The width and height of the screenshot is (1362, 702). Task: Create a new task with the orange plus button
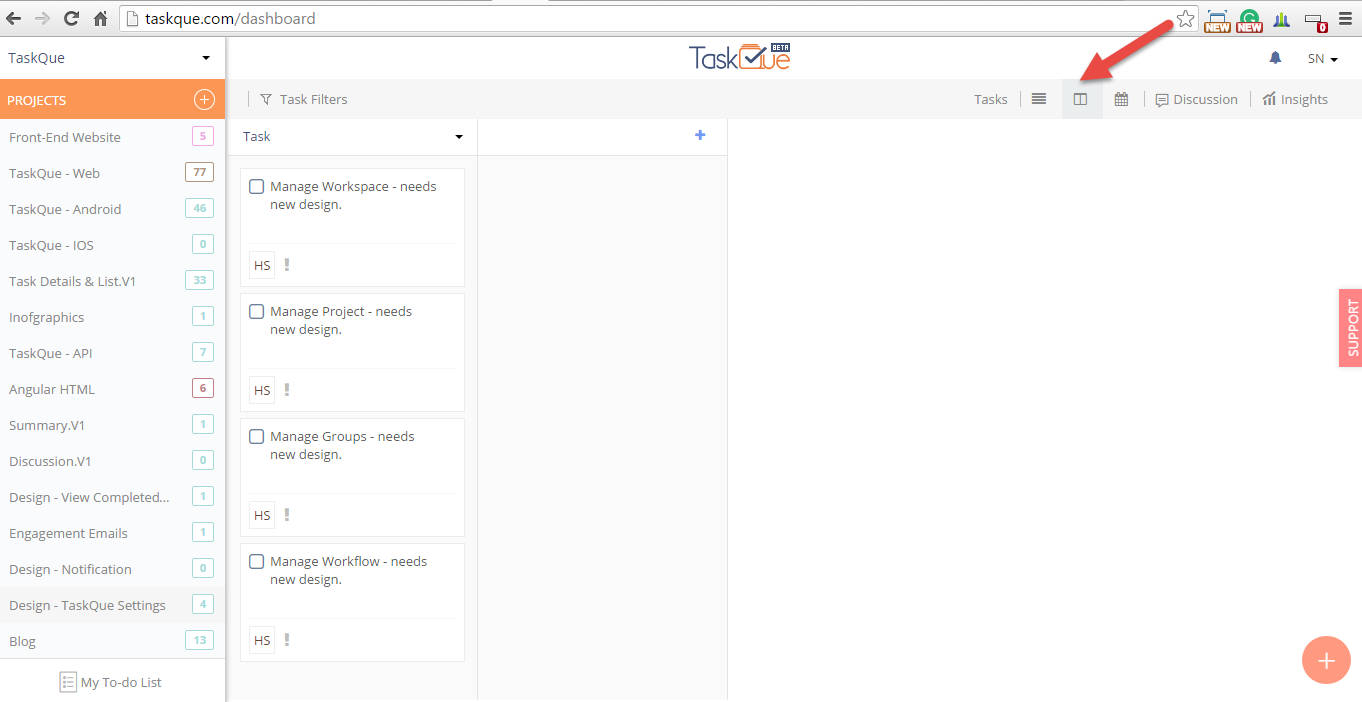(1326, 660)
